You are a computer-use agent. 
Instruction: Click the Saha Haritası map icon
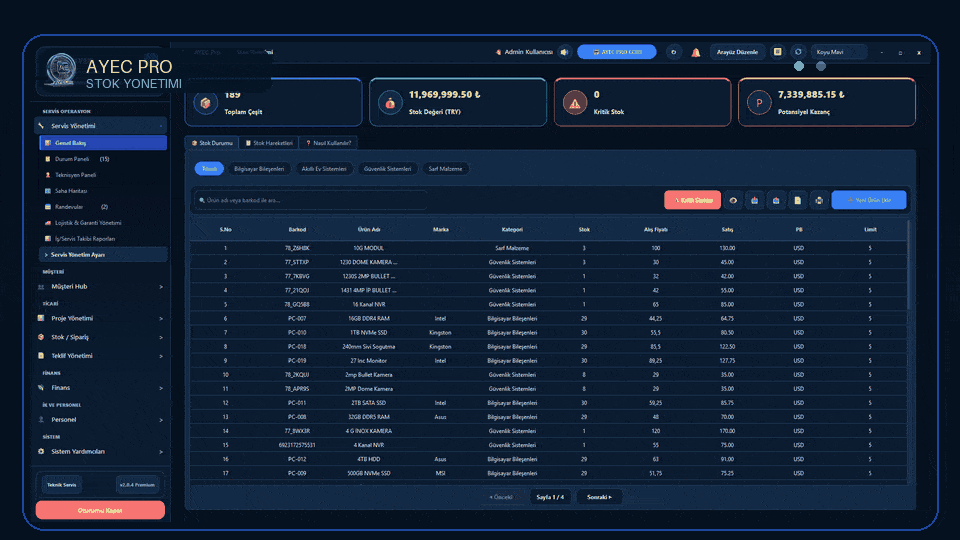pyautogui.click(x=48, y=190)
